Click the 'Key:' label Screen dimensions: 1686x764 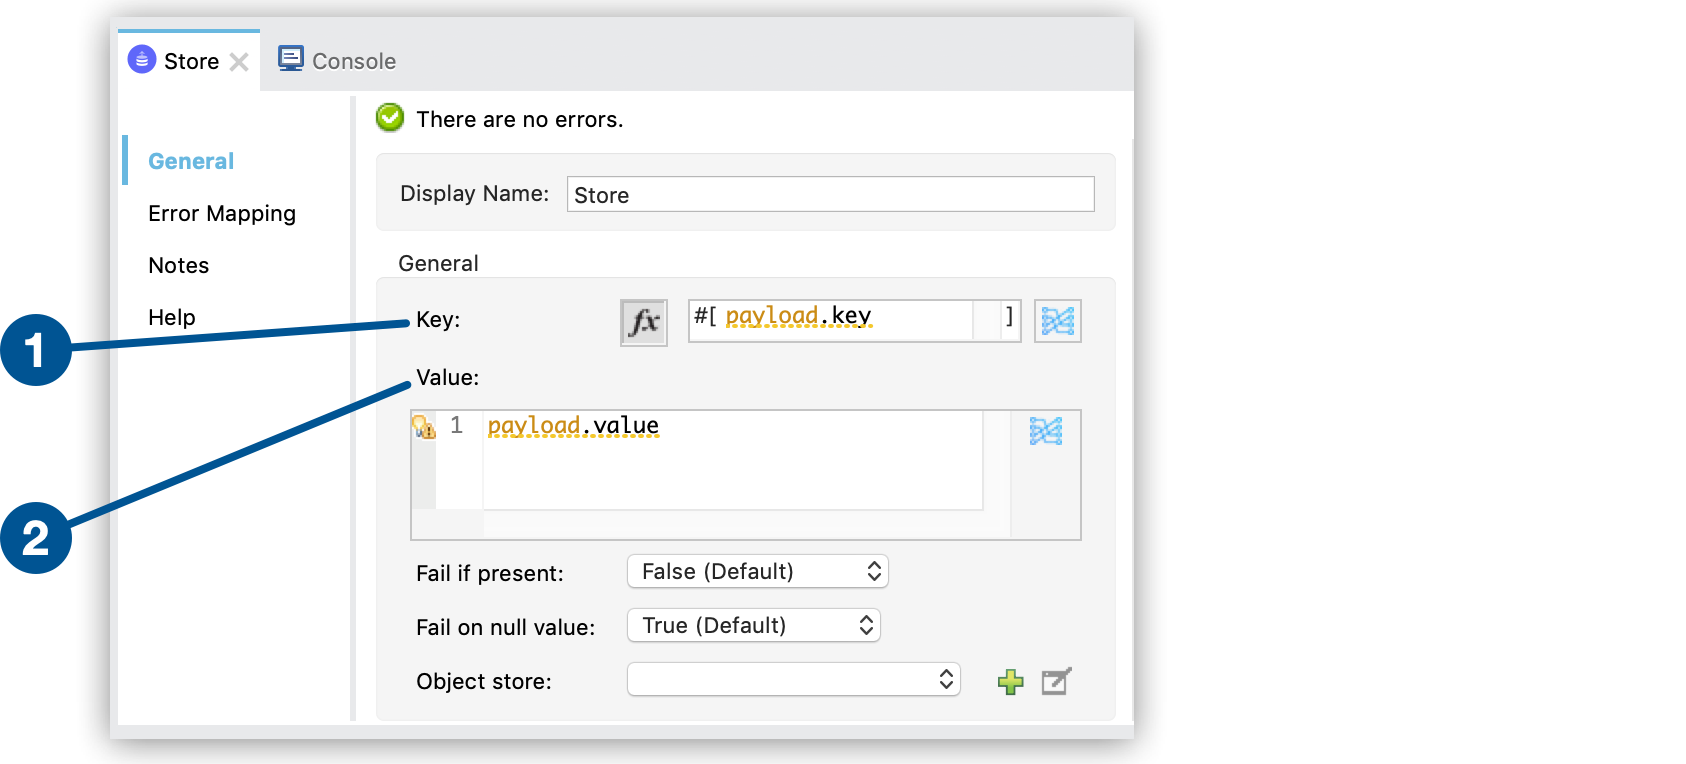click(438, 319)
